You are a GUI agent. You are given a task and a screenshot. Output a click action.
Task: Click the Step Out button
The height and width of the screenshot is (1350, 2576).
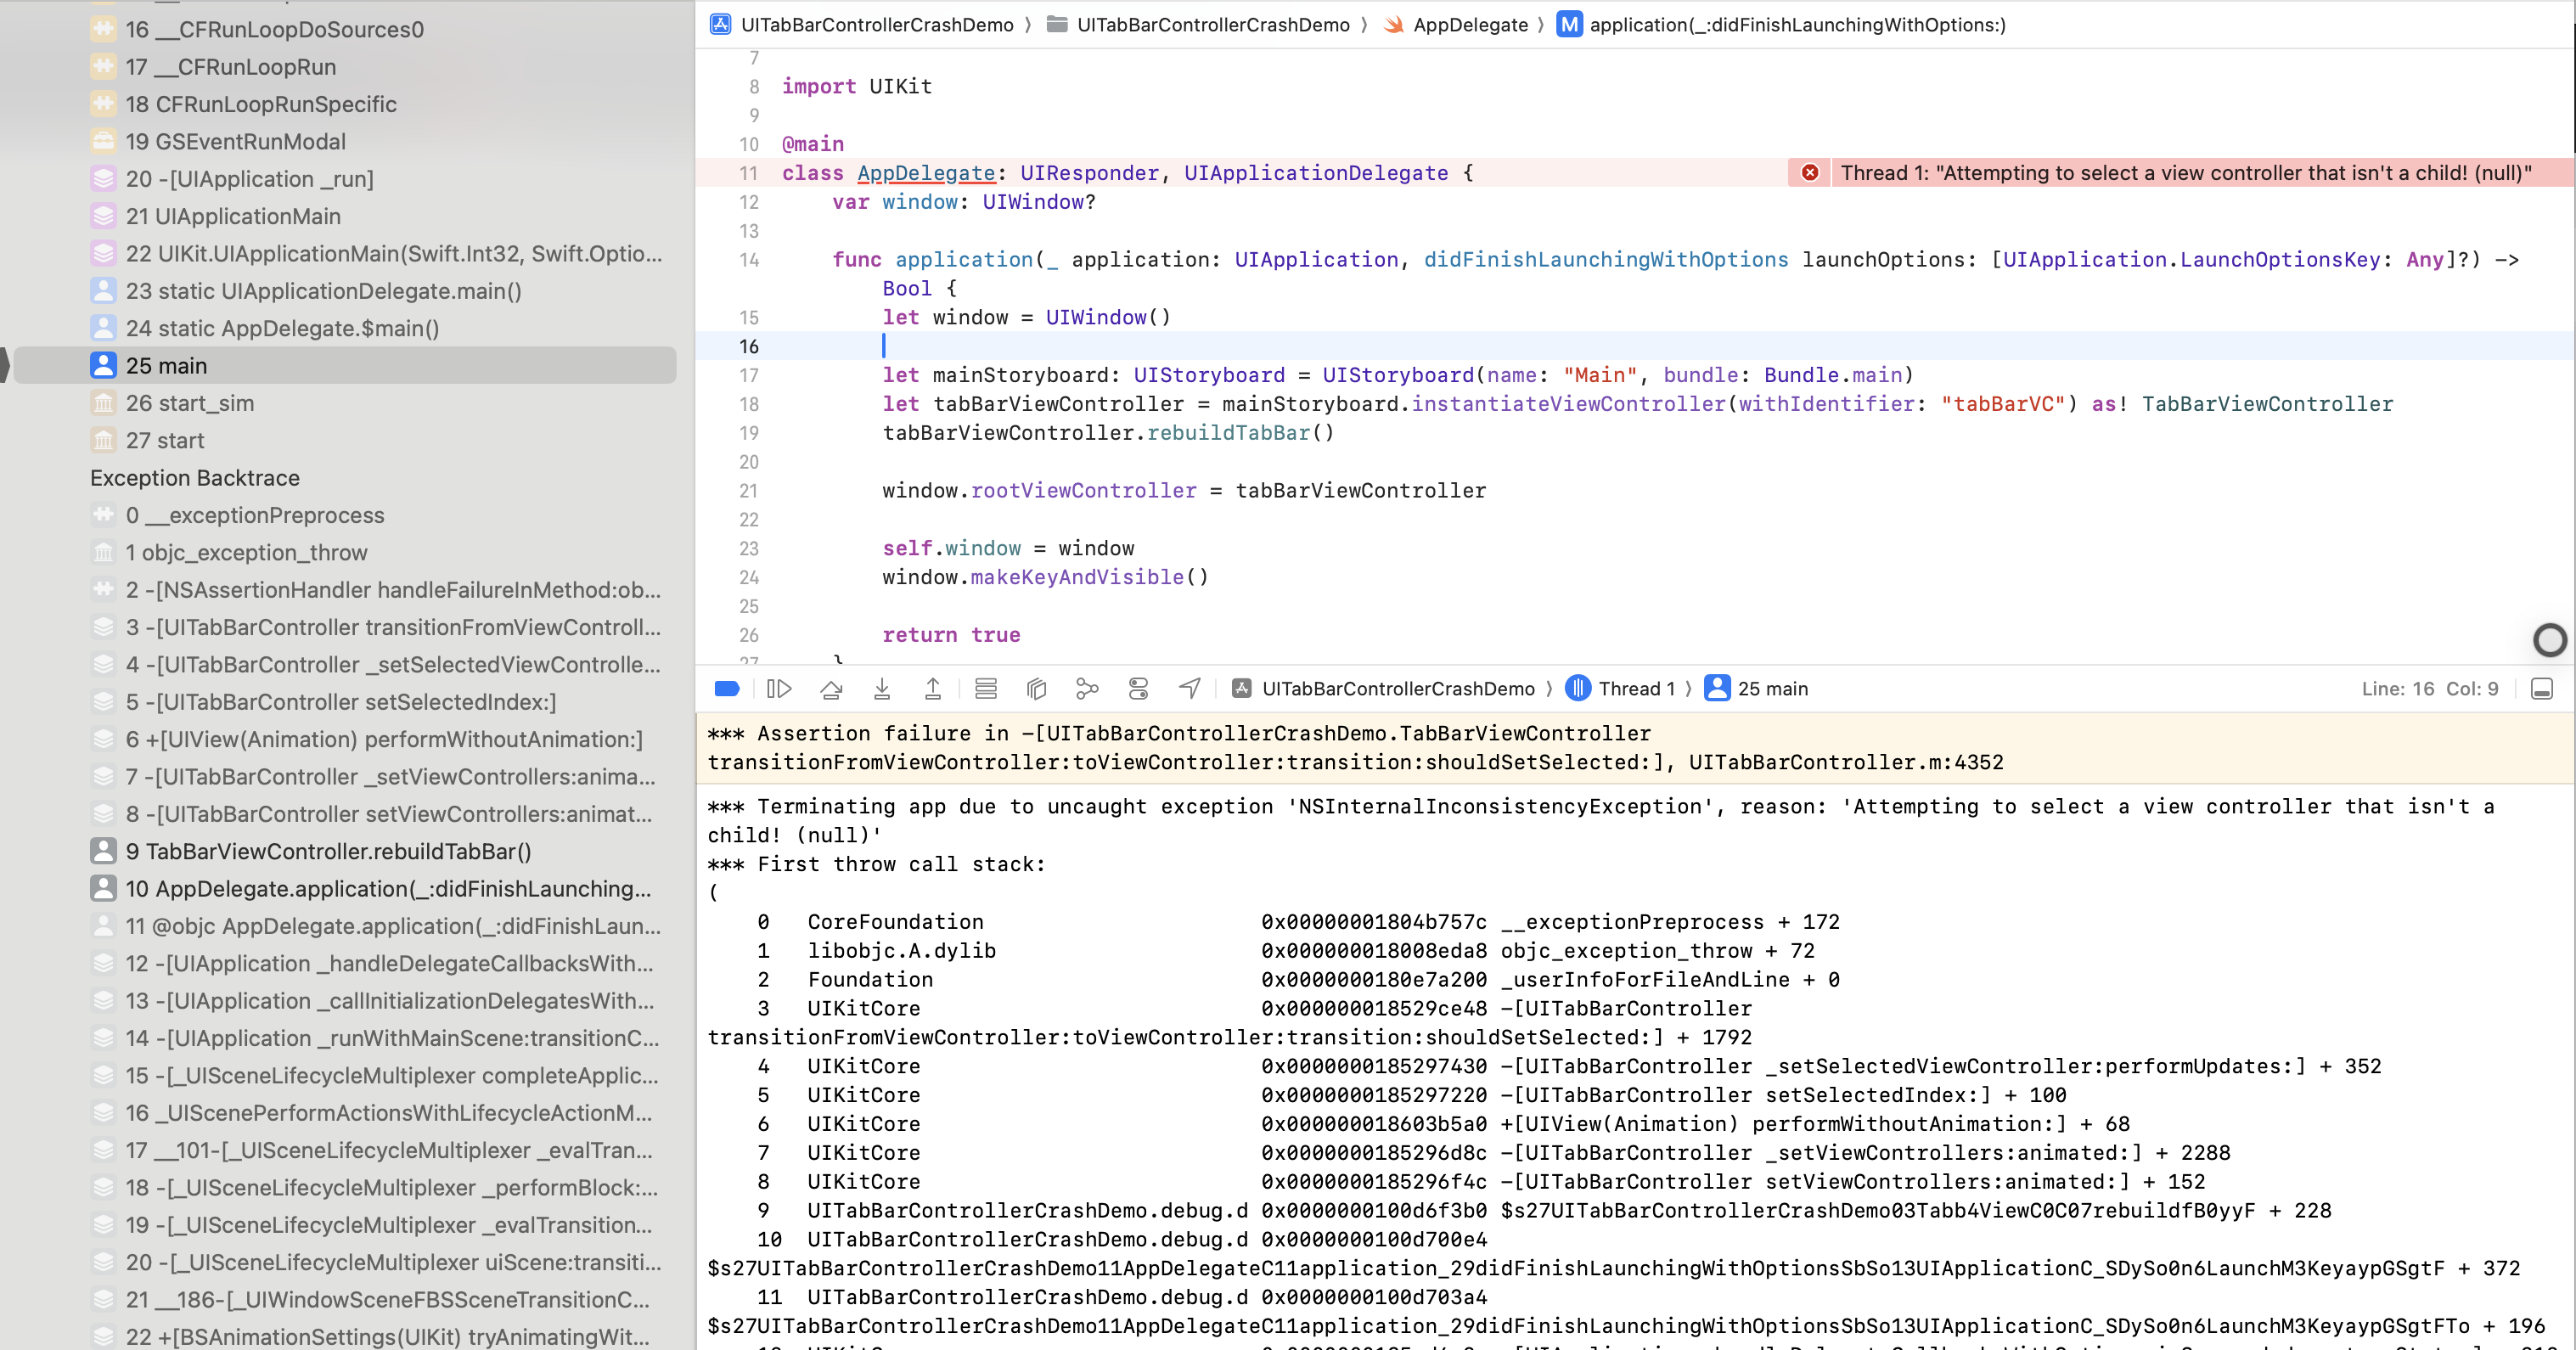932,688
